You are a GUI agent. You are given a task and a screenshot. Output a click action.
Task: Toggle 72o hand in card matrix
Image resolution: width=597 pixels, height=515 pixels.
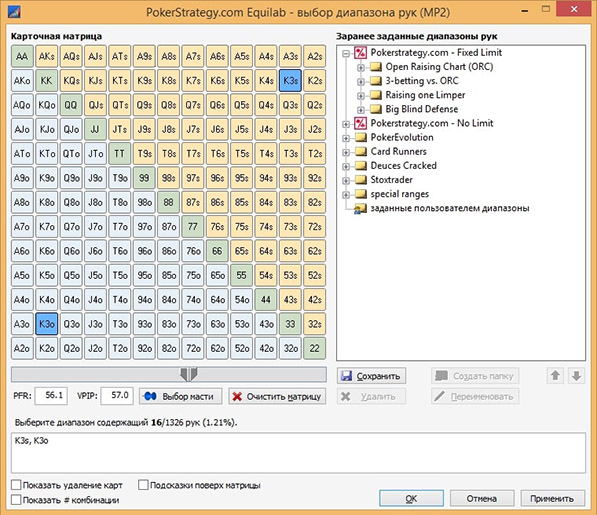point(193,349)
